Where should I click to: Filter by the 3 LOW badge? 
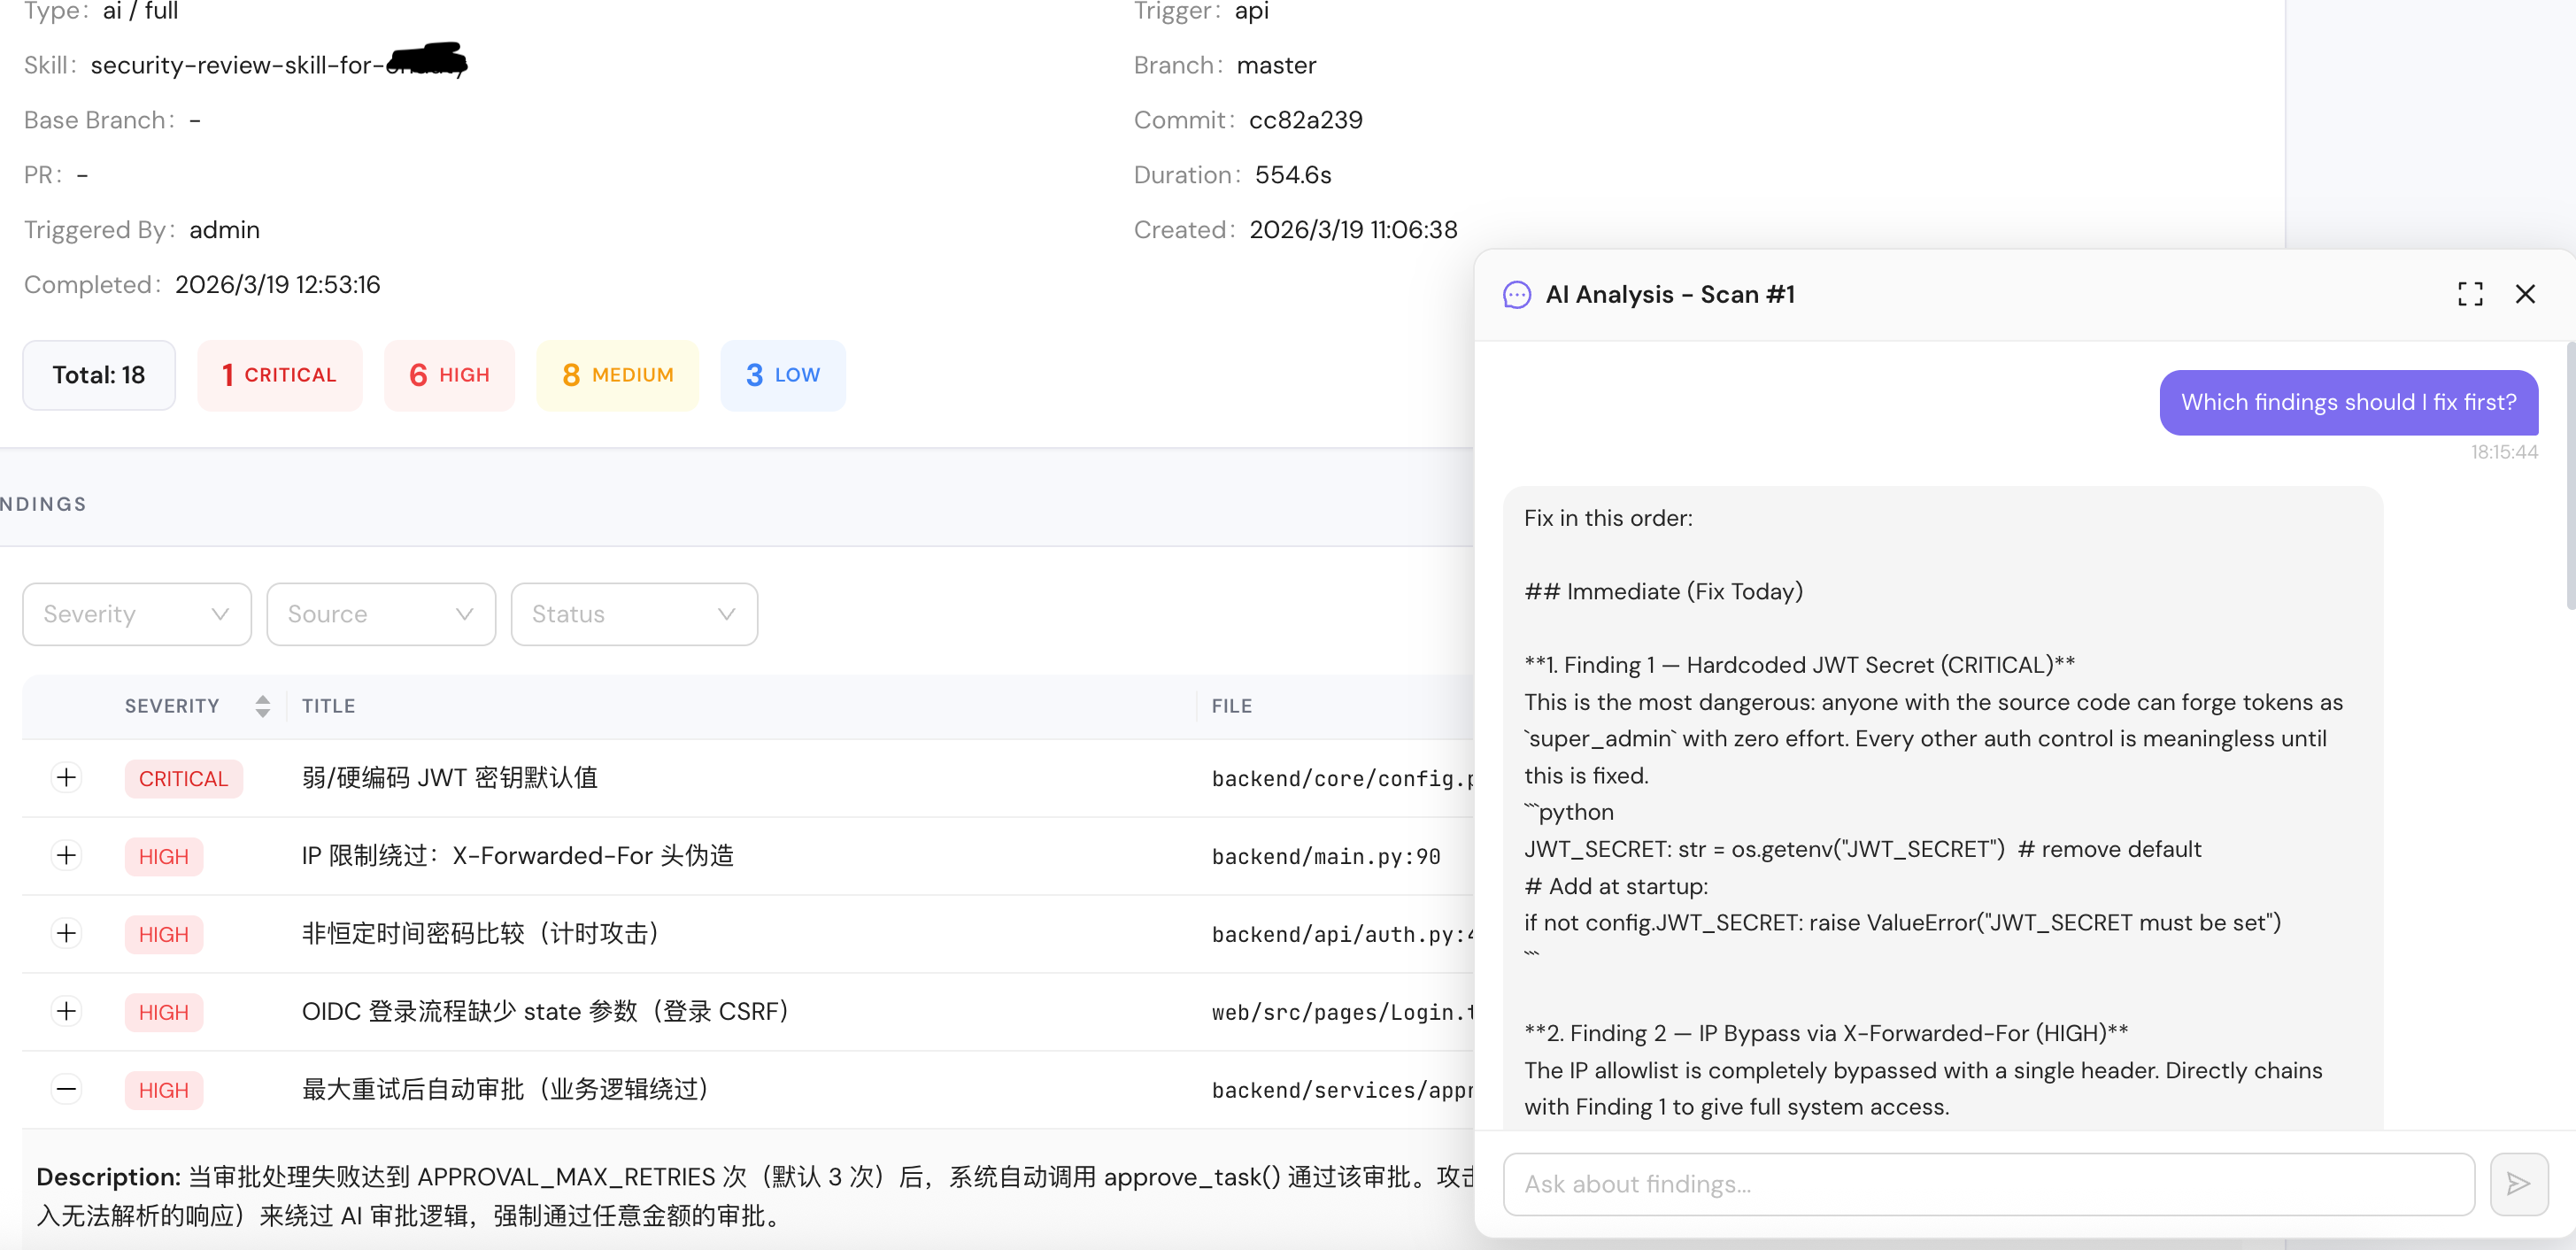coord(783,375)
